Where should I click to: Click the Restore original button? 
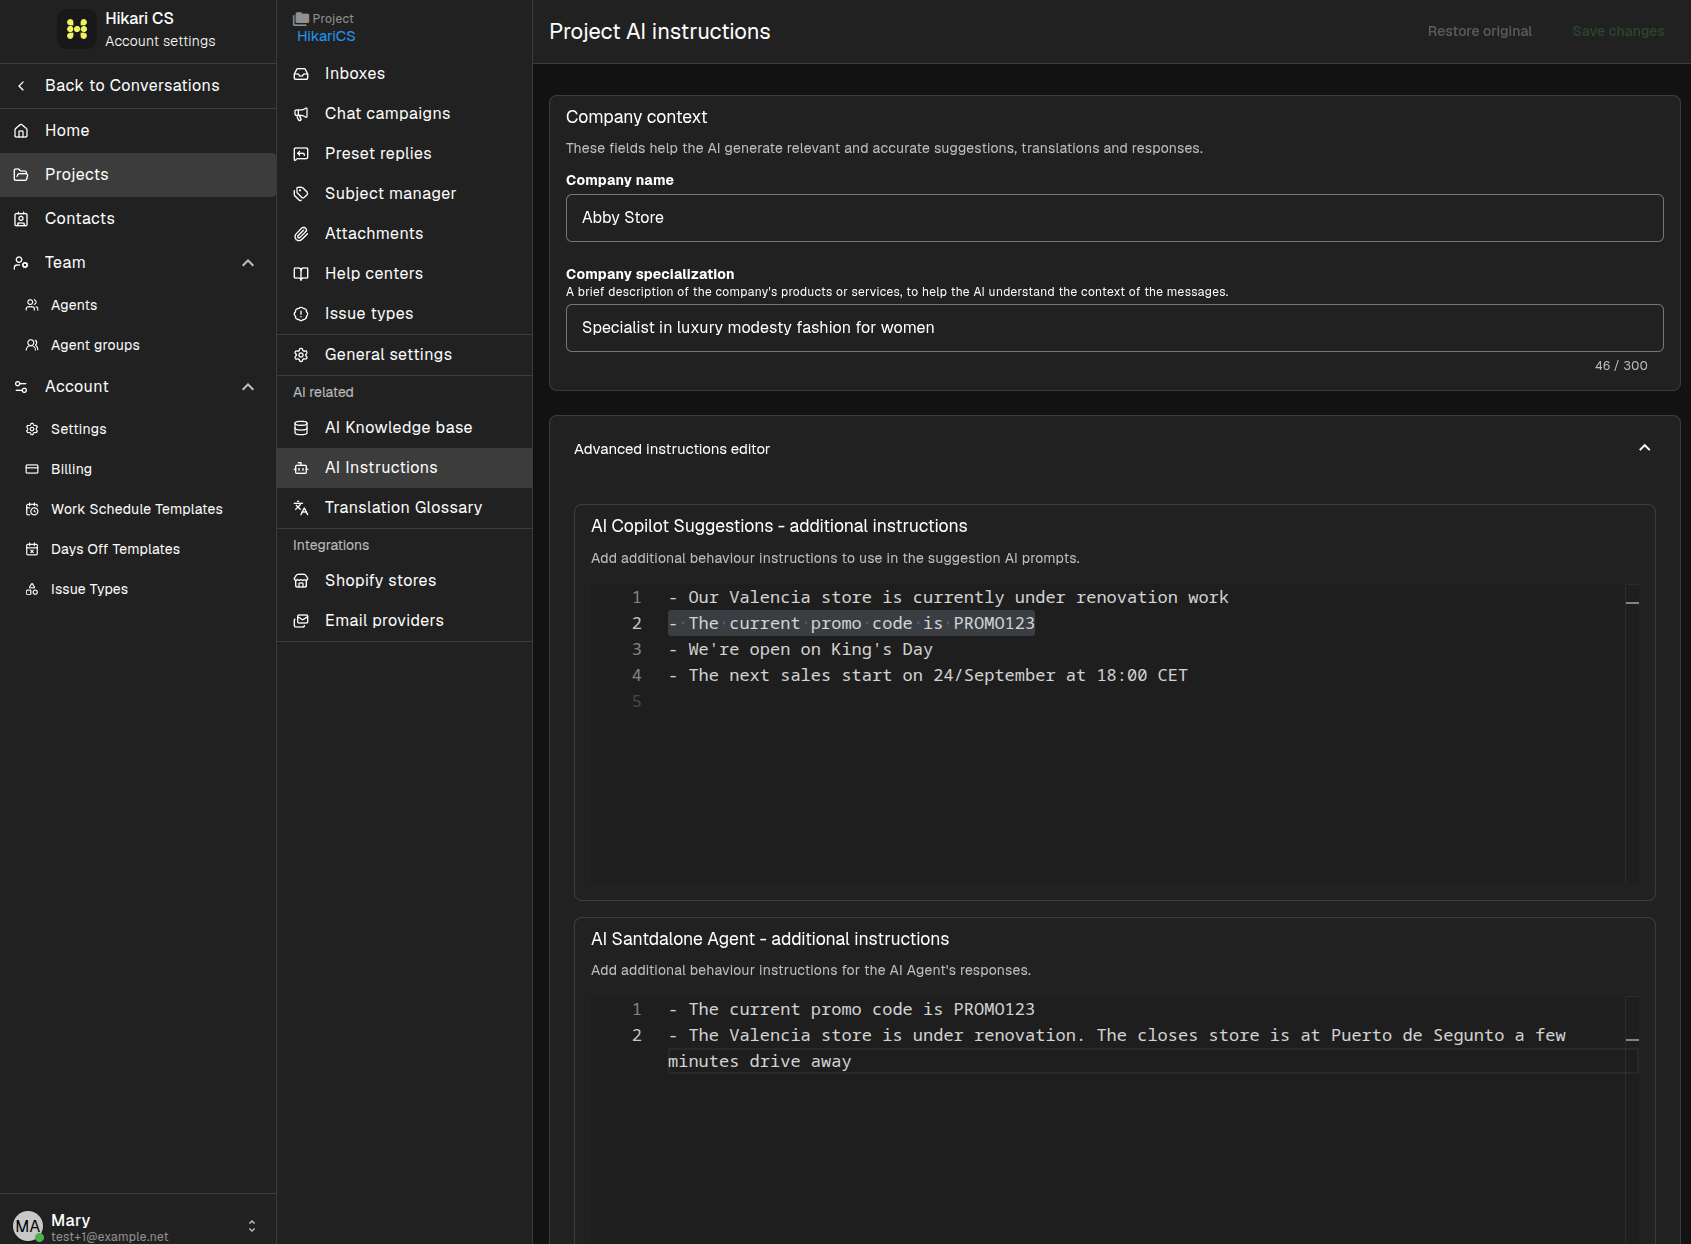pyautogui.click(x=1479, y=31)
